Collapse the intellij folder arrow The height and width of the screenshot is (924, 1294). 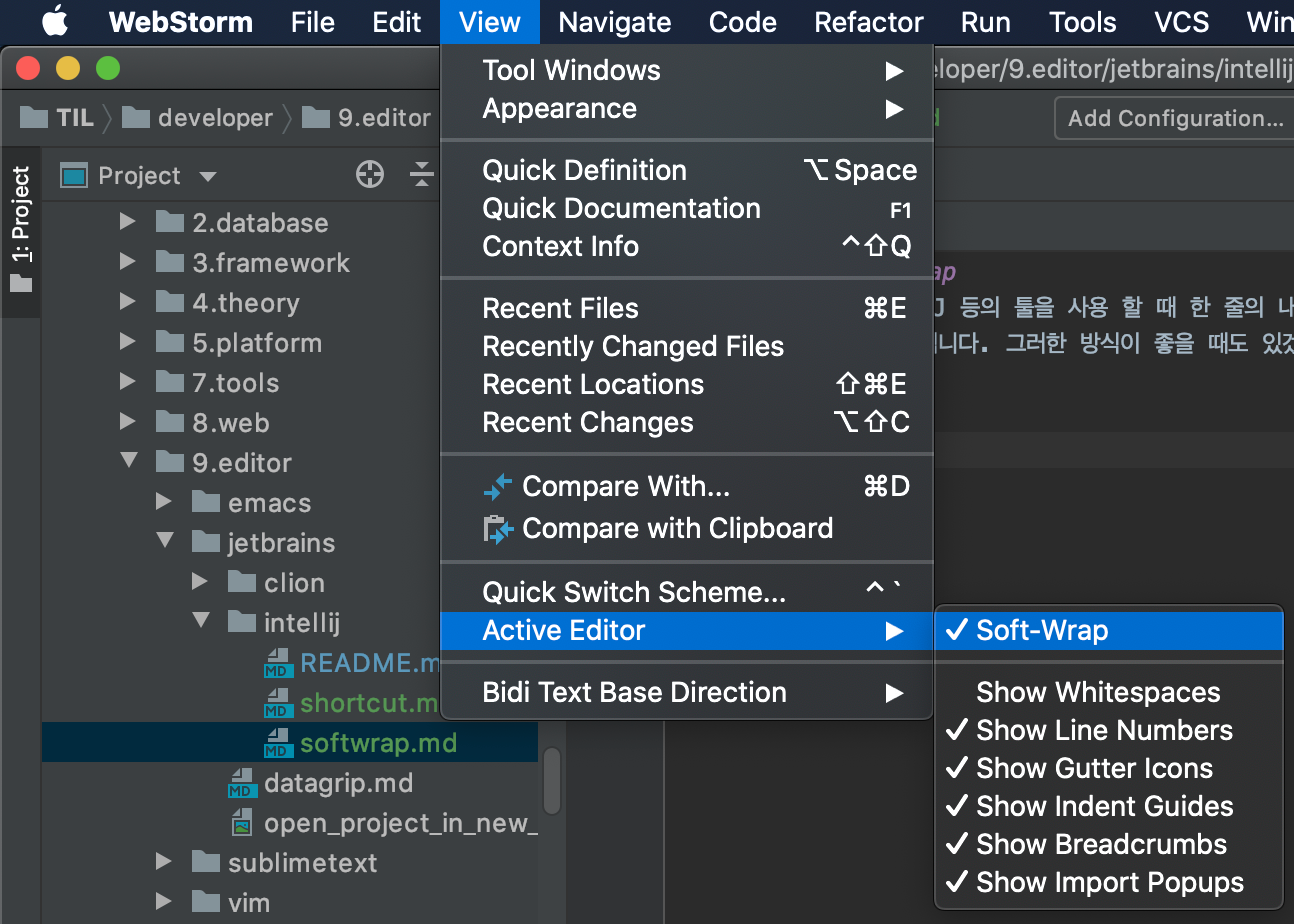[200, 621]
